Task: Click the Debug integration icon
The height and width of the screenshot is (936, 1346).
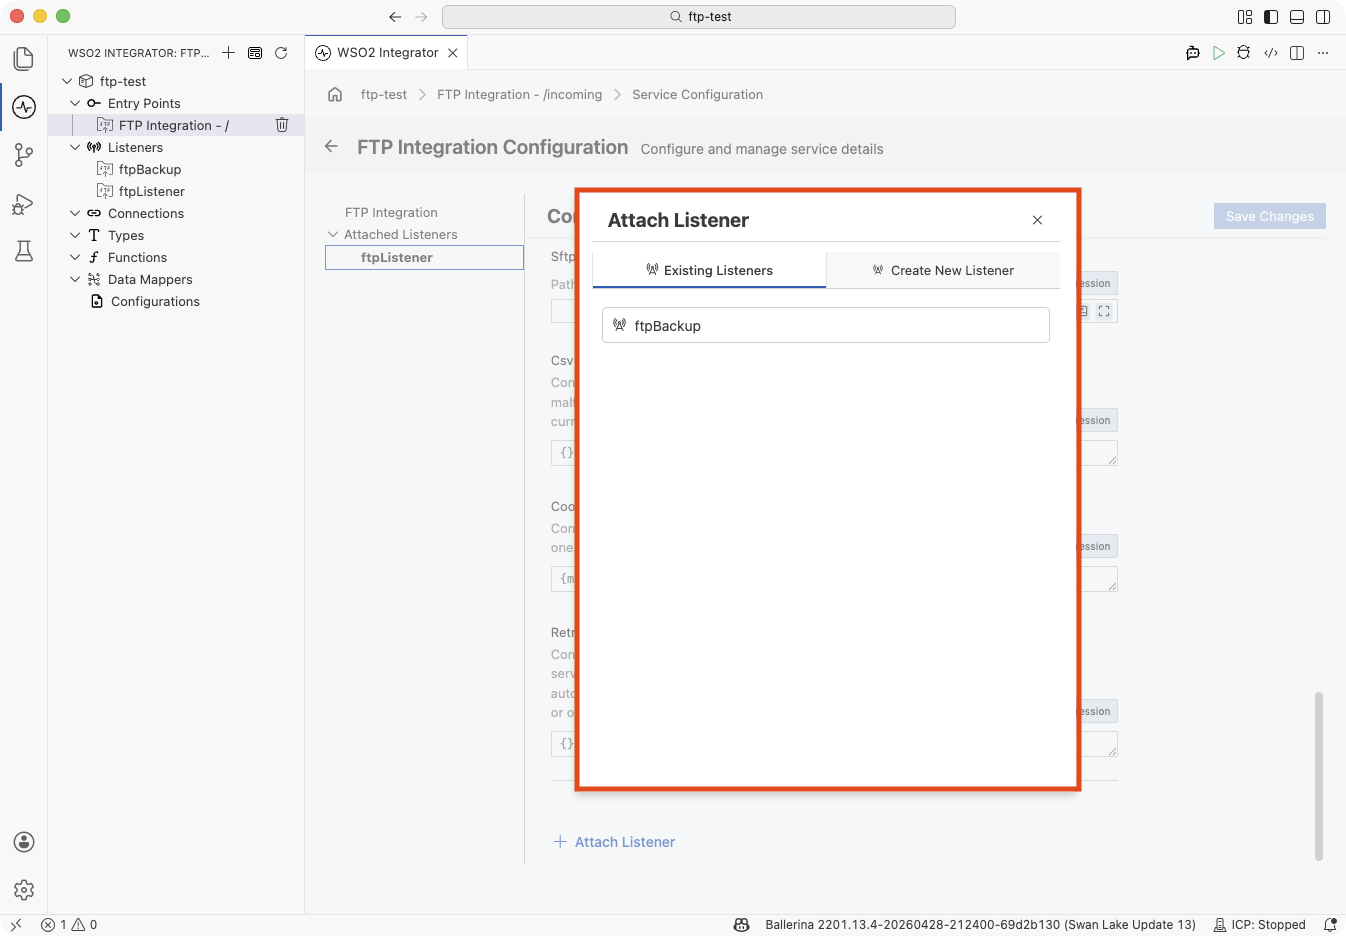Action: click(x=1244, y=53)
